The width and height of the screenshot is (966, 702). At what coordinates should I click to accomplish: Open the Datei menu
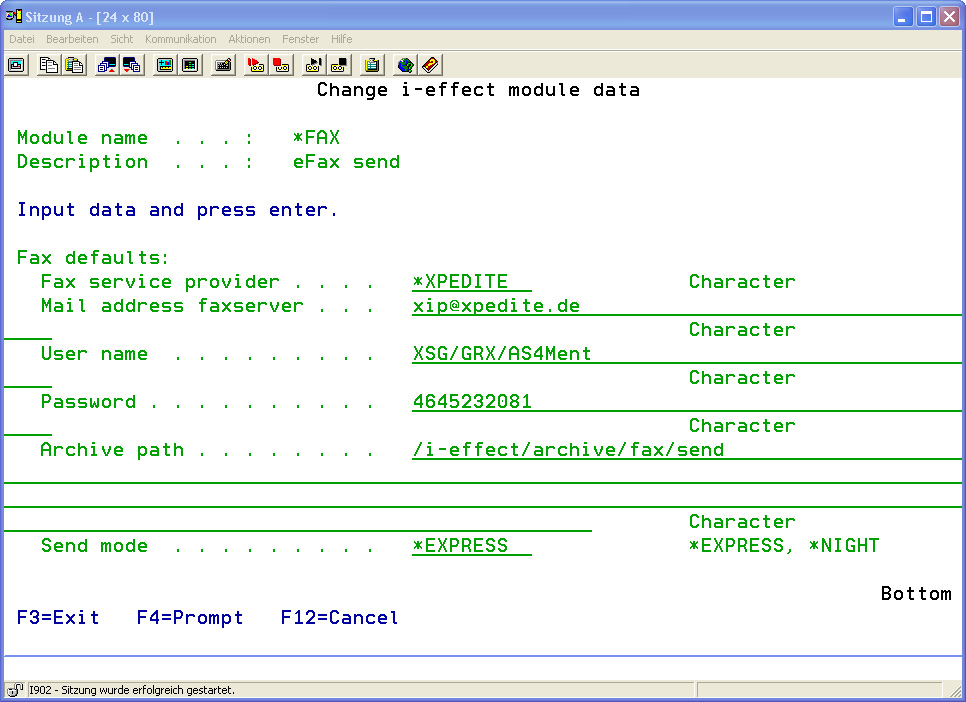[x=22, y=39]
